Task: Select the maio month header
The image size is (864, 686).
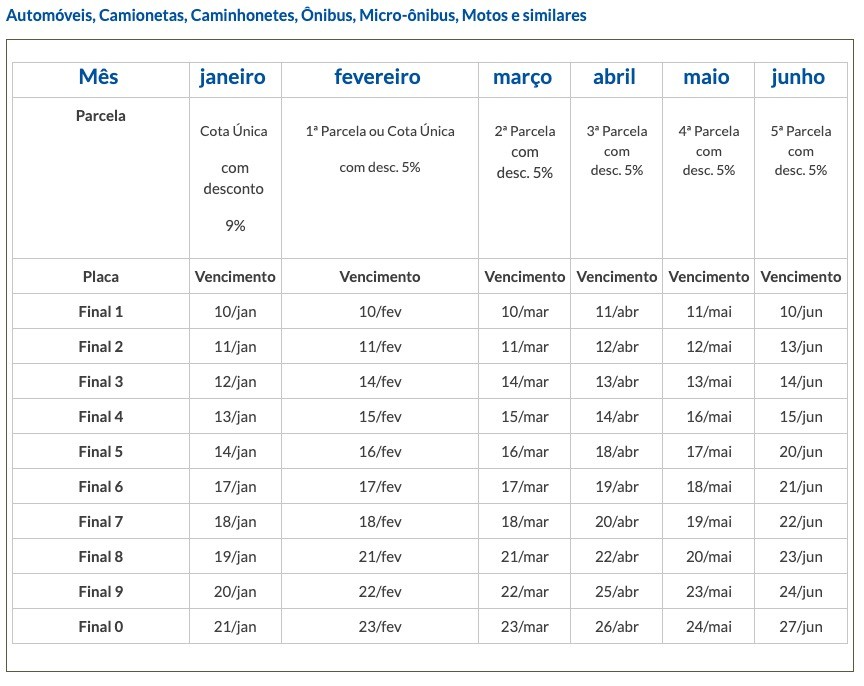Action: pos(706,77)
